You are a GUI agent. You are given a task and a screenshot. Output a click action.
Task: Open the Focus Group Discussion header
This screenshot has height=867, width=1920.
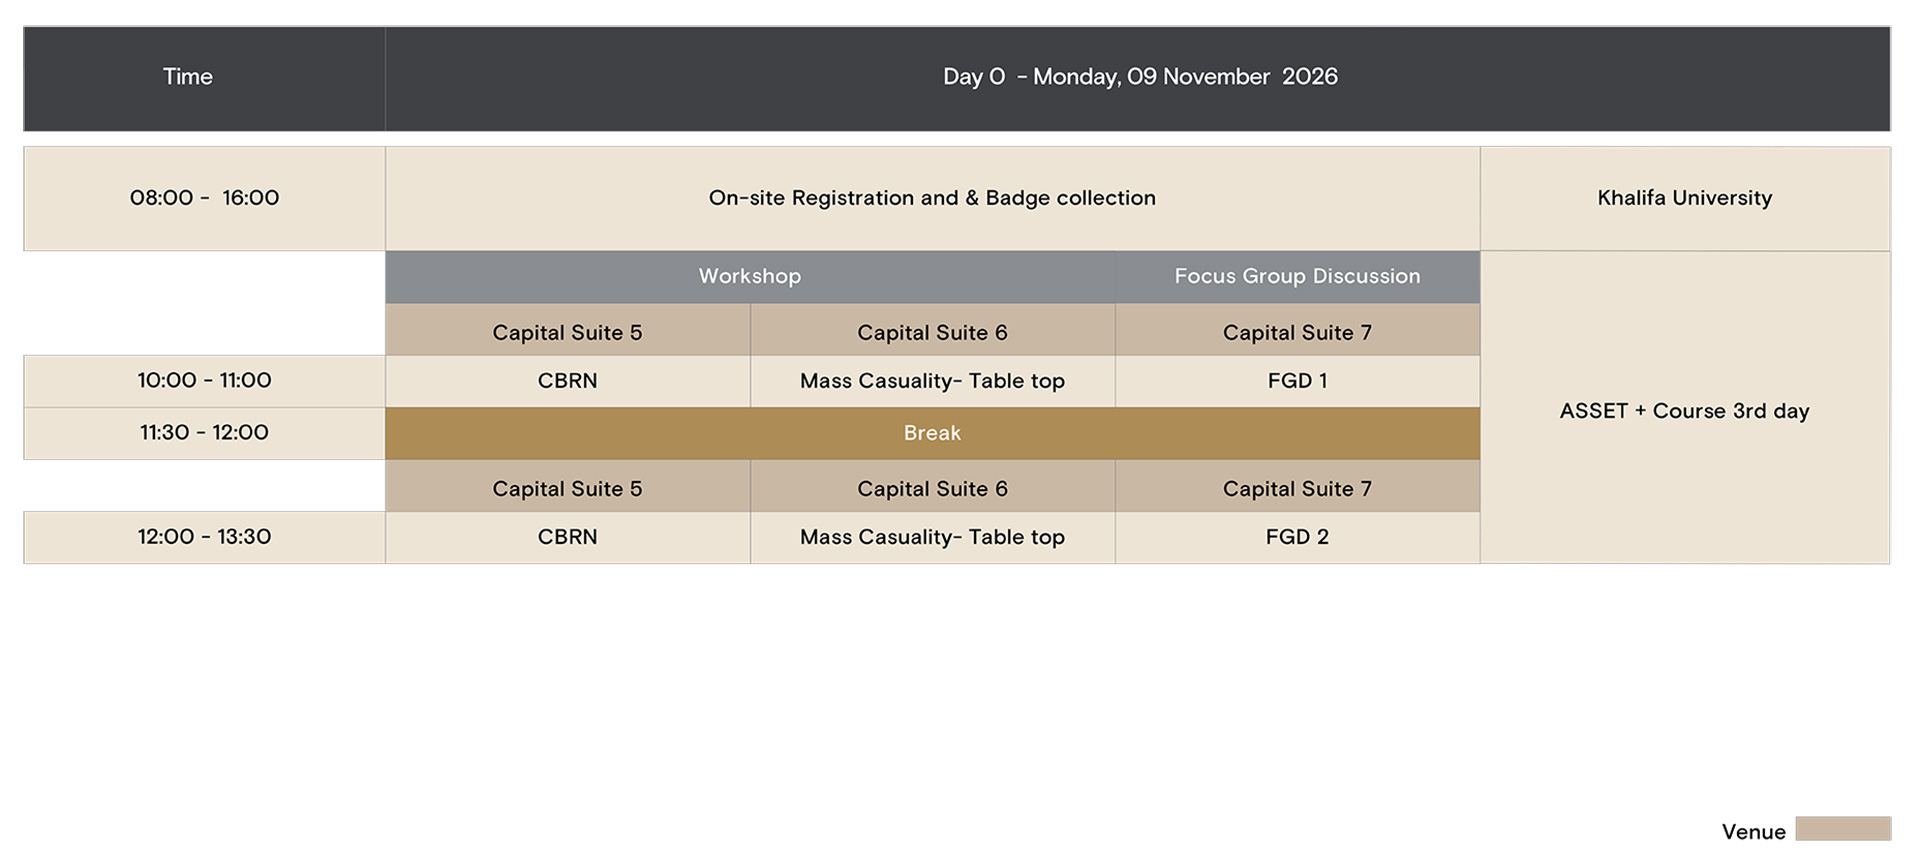(x=1297, y=276)
